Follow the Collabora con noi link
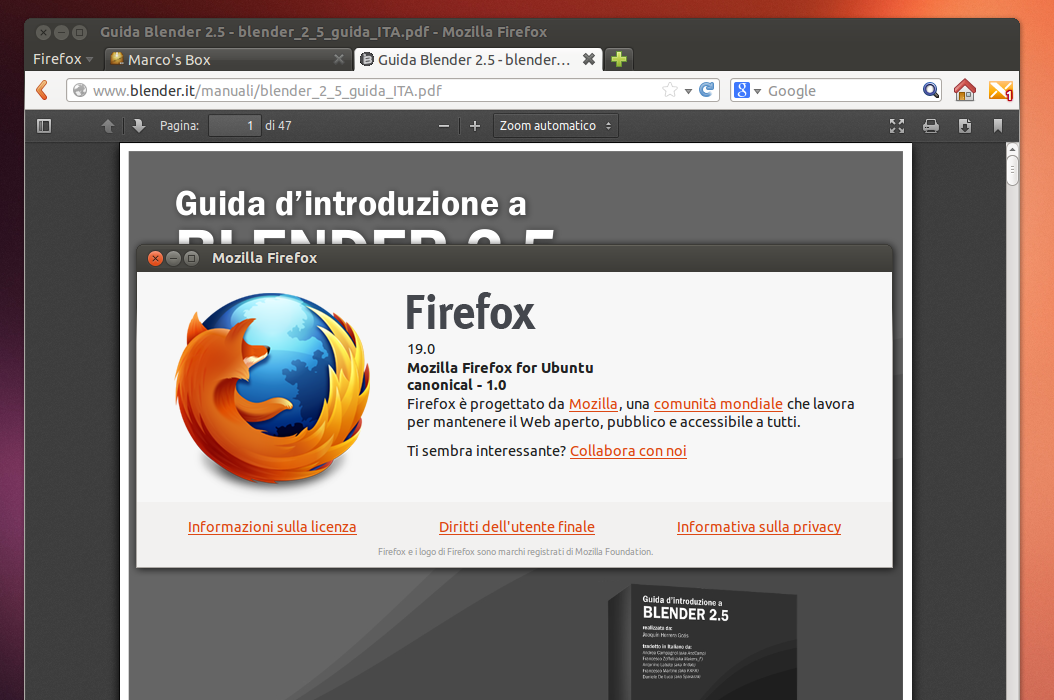 628,451
